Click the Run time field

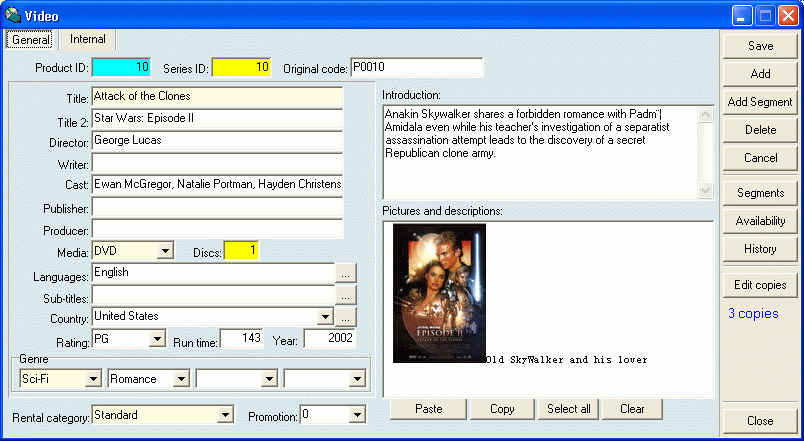[242, 338]
